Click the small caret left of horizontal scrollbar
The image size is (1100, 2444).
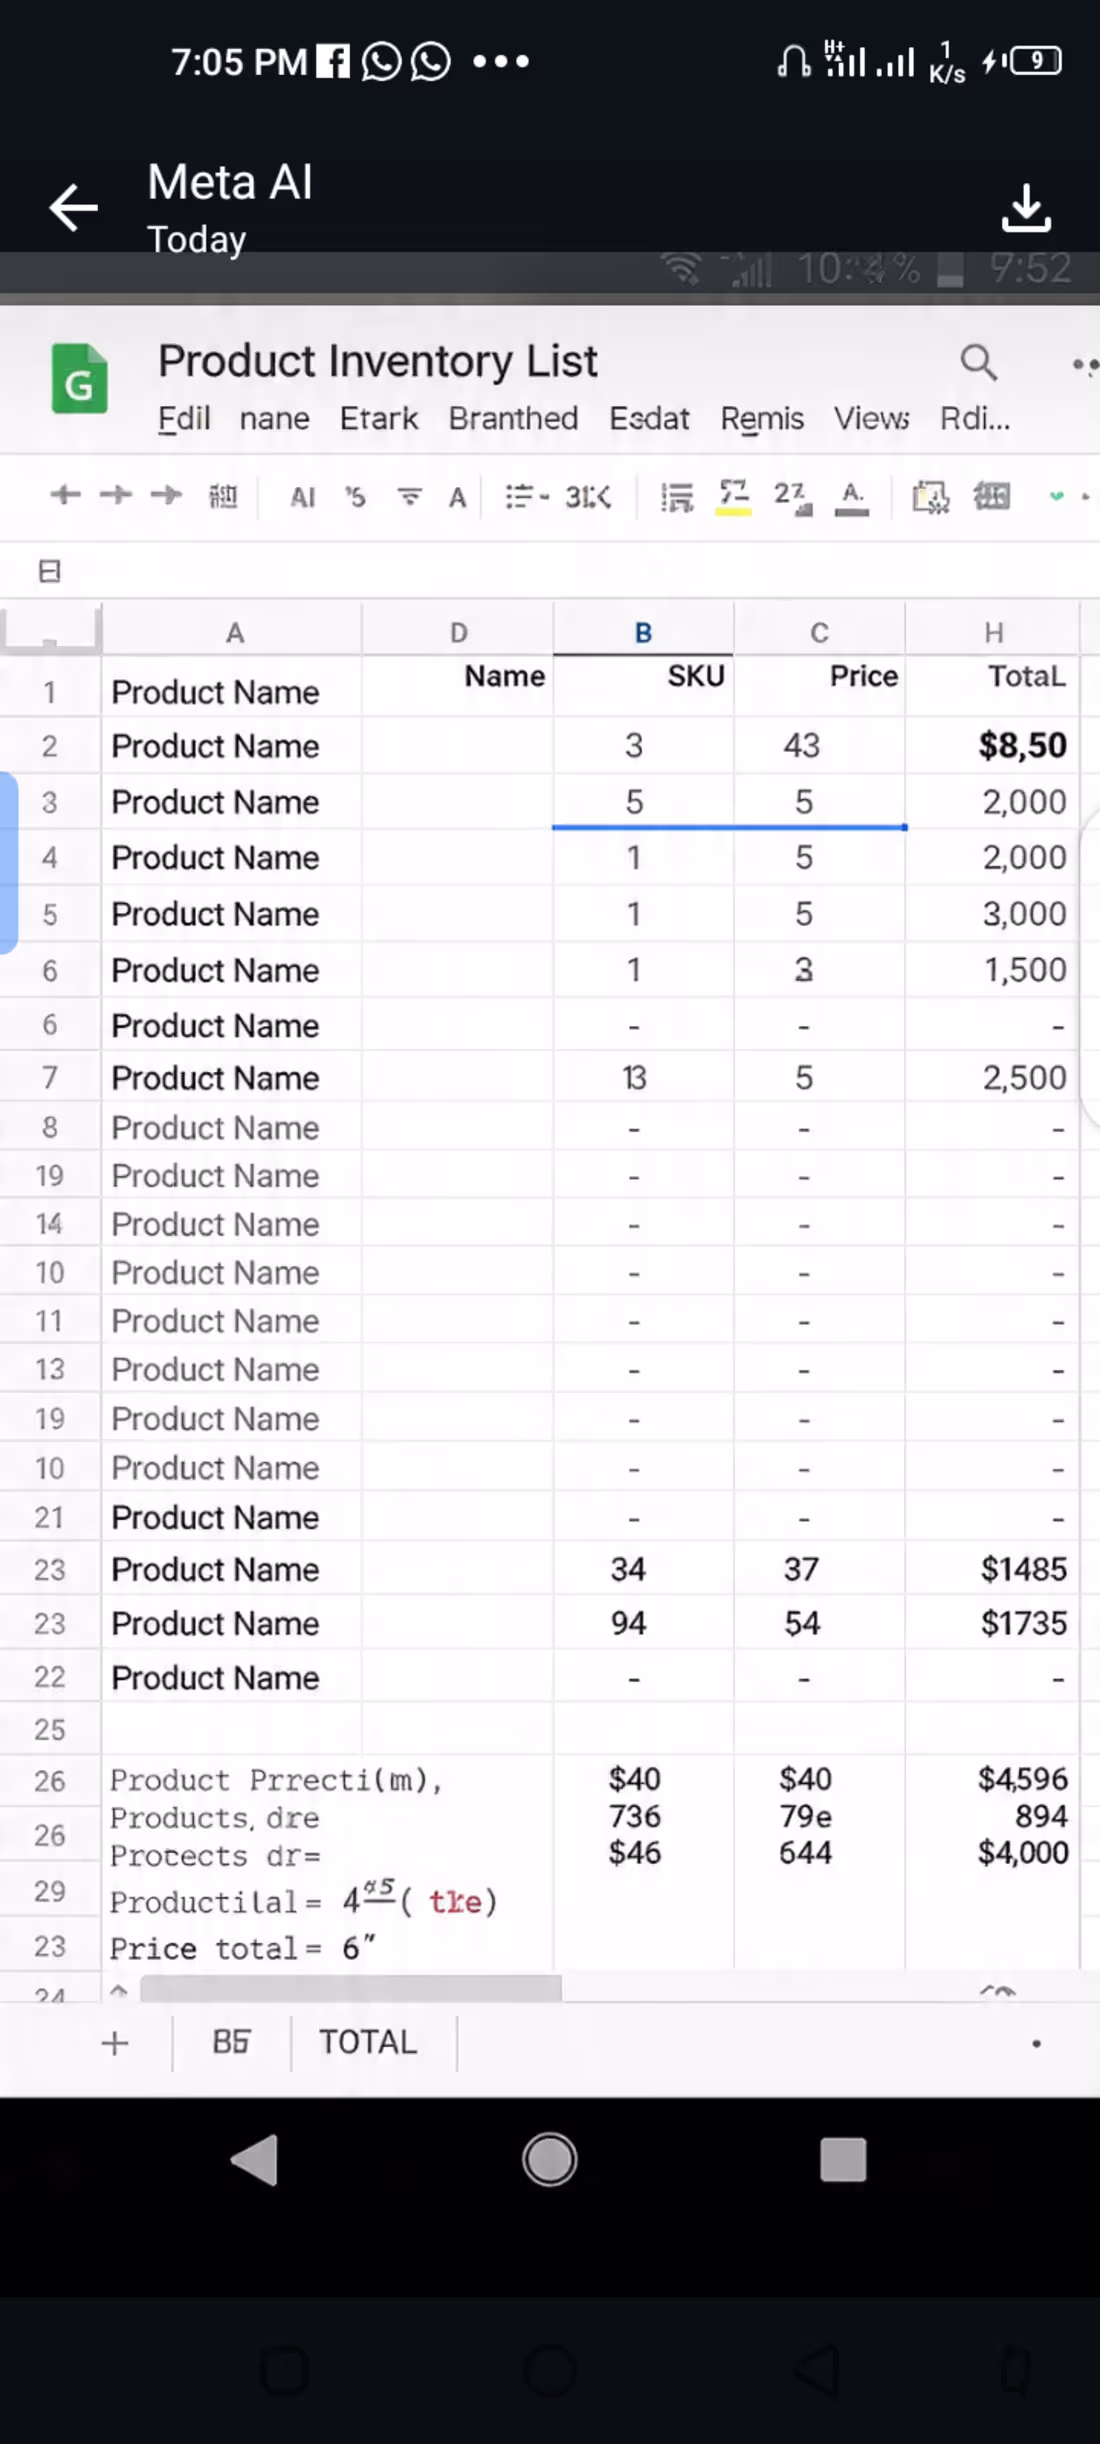tap(119, 1990)
